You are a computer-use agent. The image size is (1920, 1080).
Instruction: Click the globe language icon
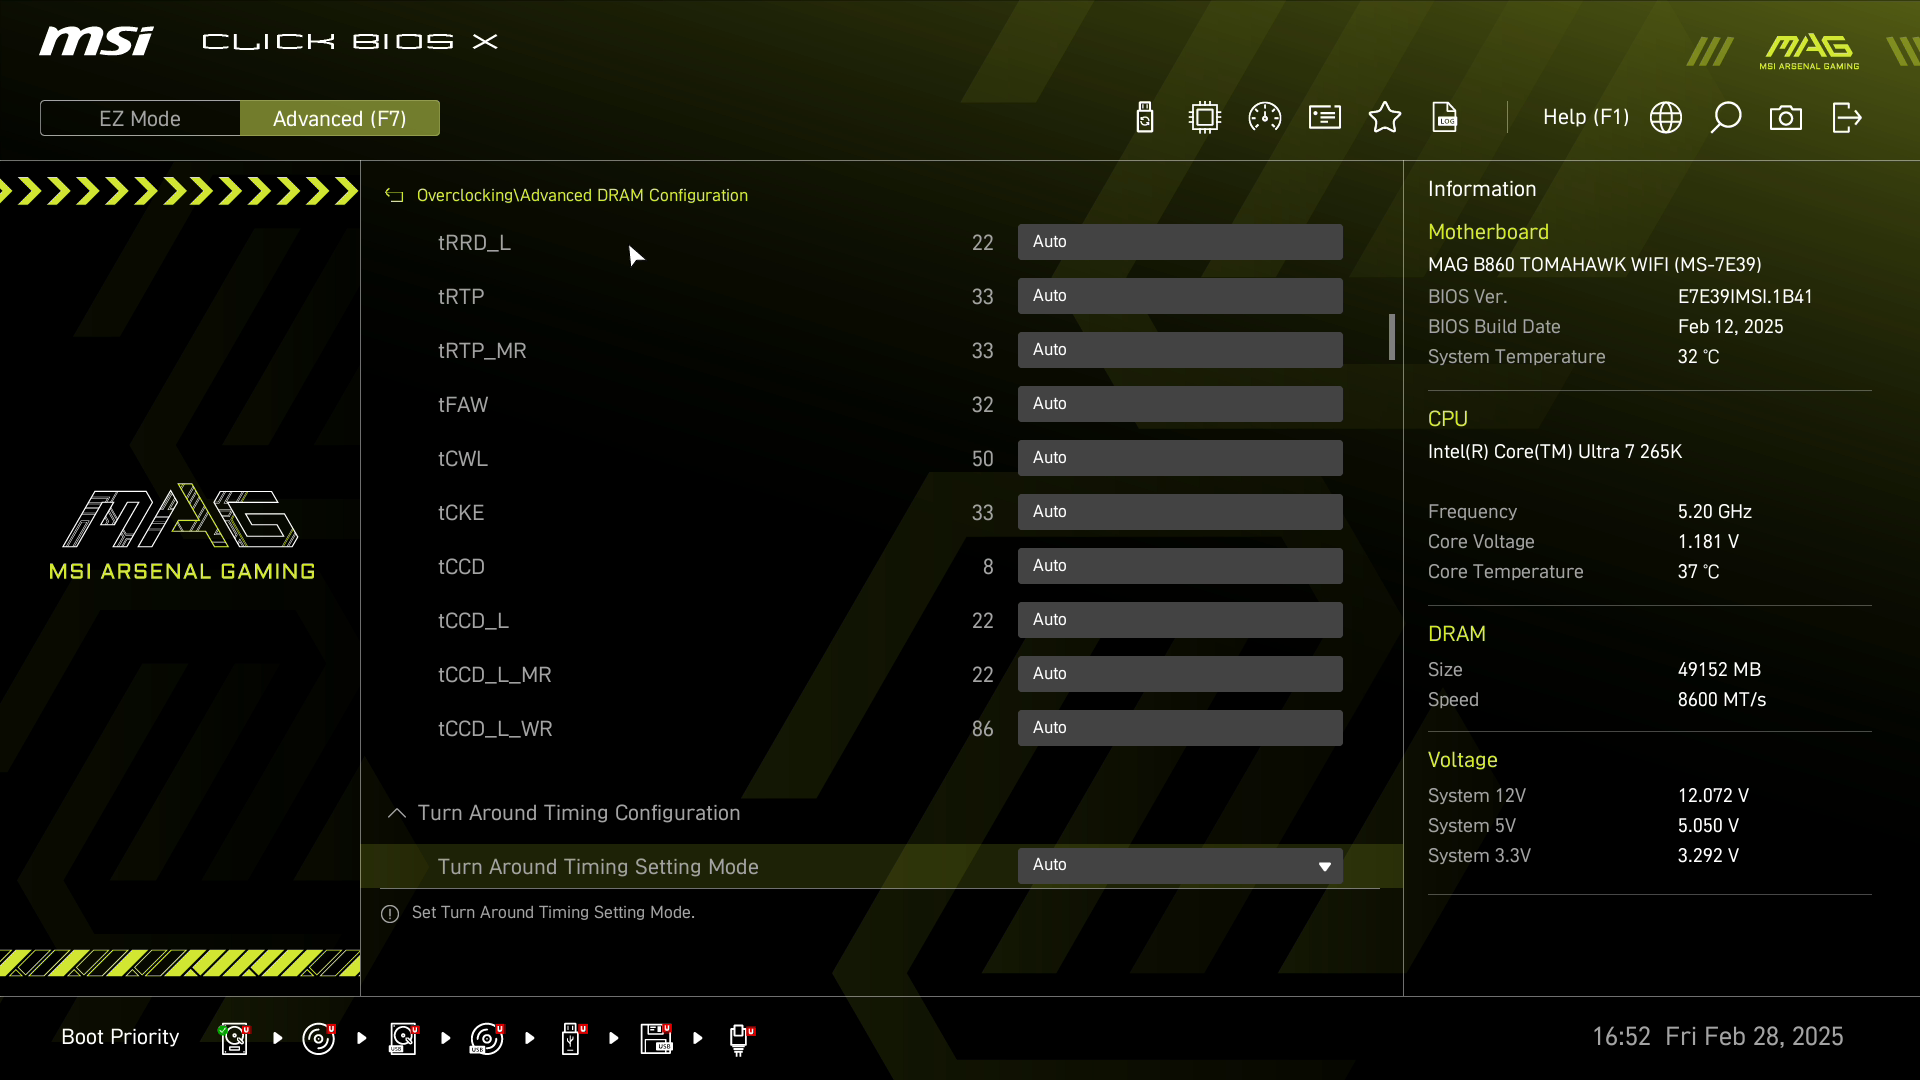pyautogui.click(x=1666, y=117)
